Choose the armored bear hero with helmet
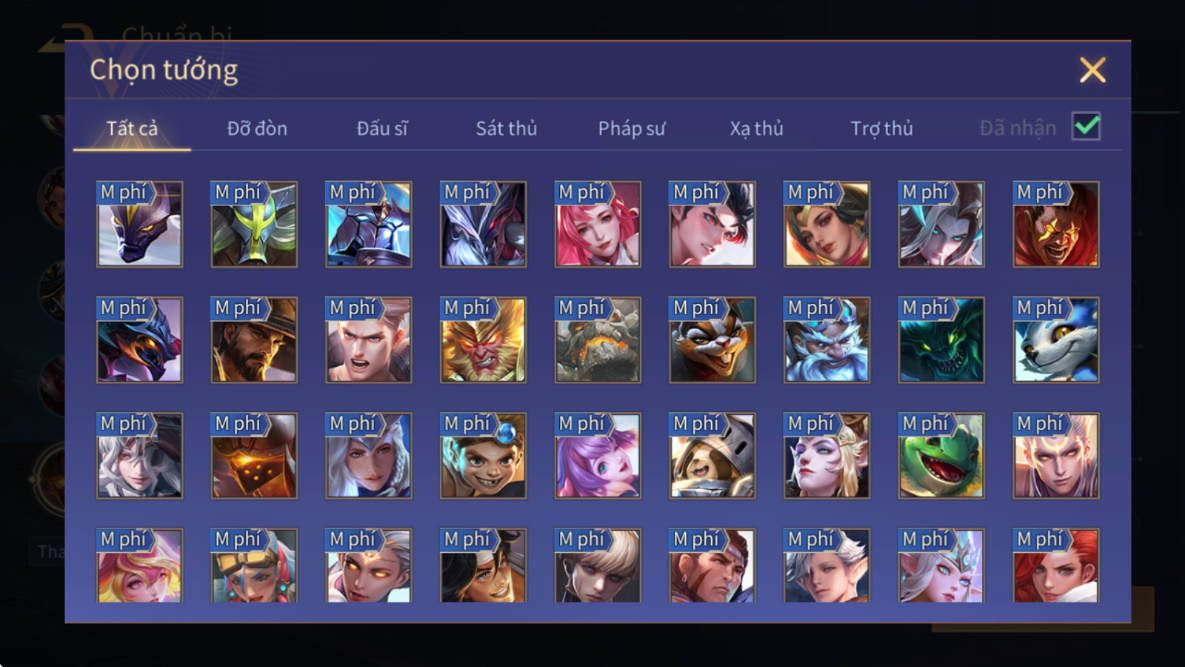 712,455
